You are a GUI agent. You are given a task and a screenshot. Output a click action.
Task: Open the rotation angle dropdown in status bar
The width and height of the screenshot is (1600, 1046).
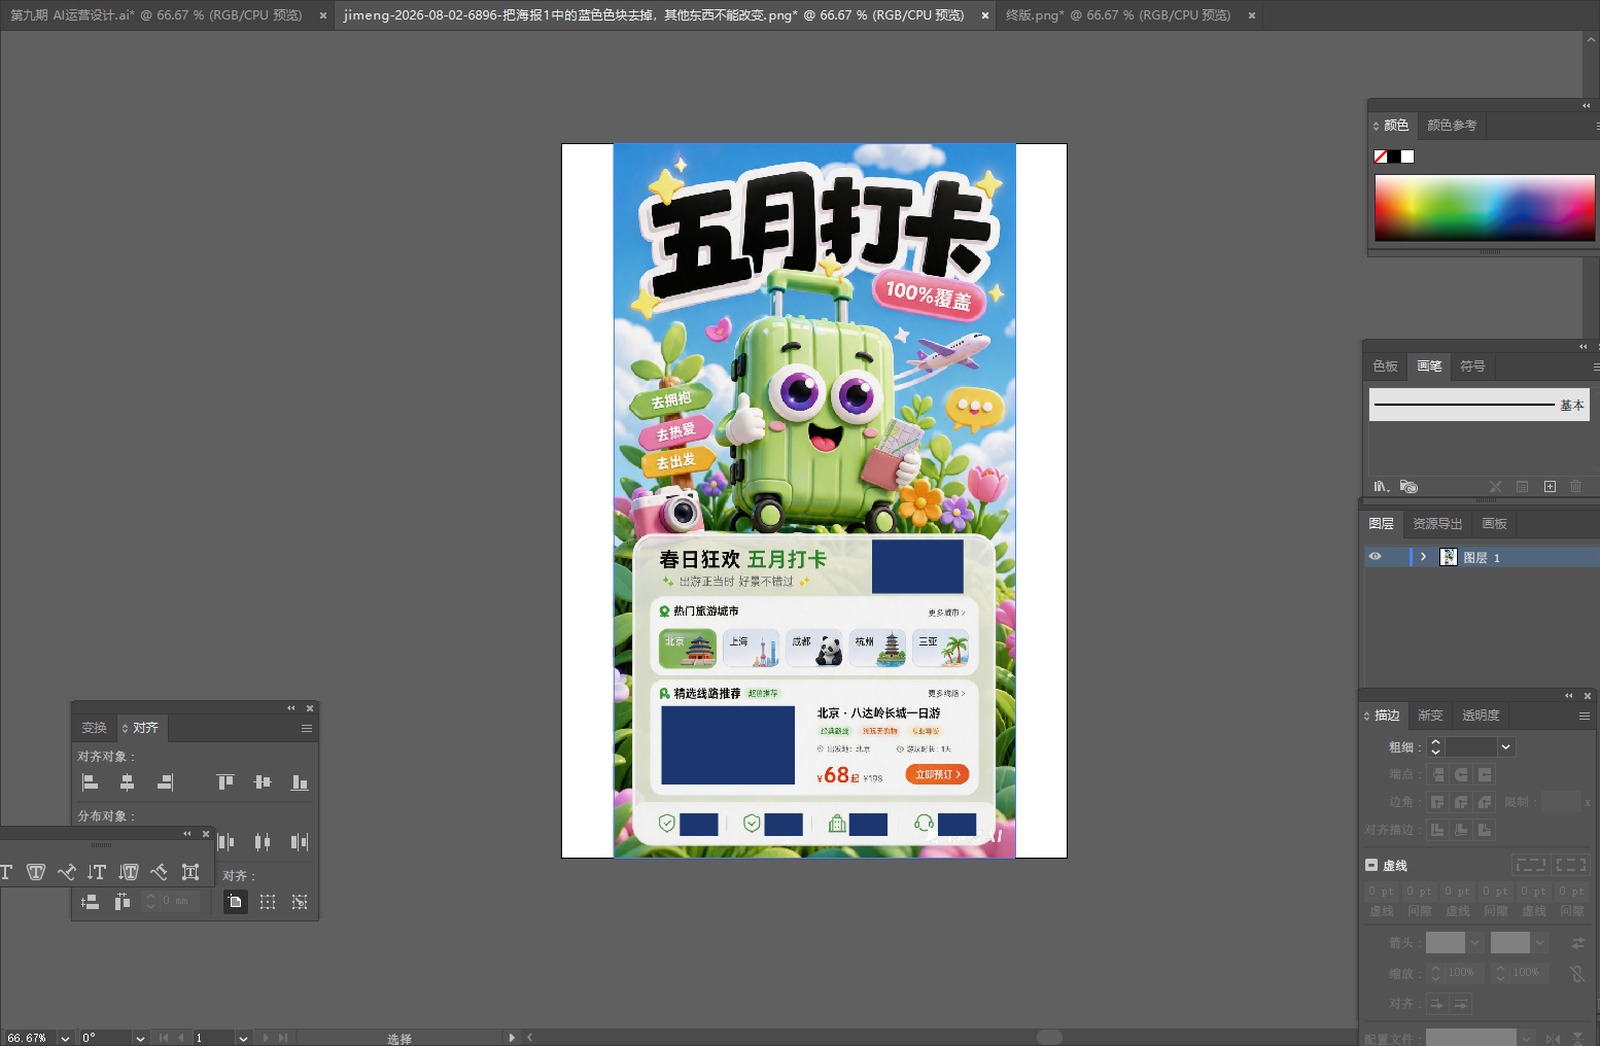pos(140,1038)
